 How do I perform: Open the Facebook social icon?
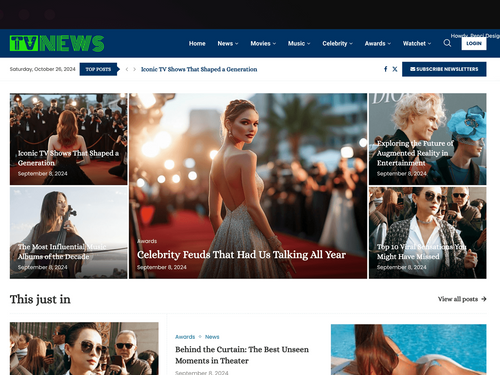point(386,69)
